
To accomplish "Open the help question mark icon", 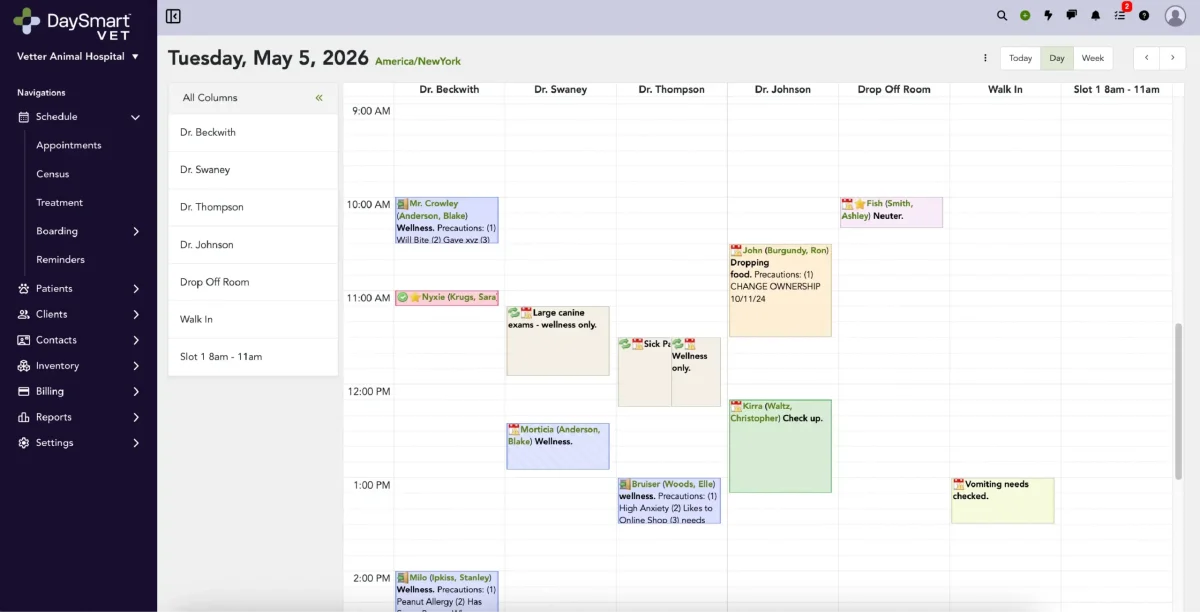I will [x=1144, y=16].
